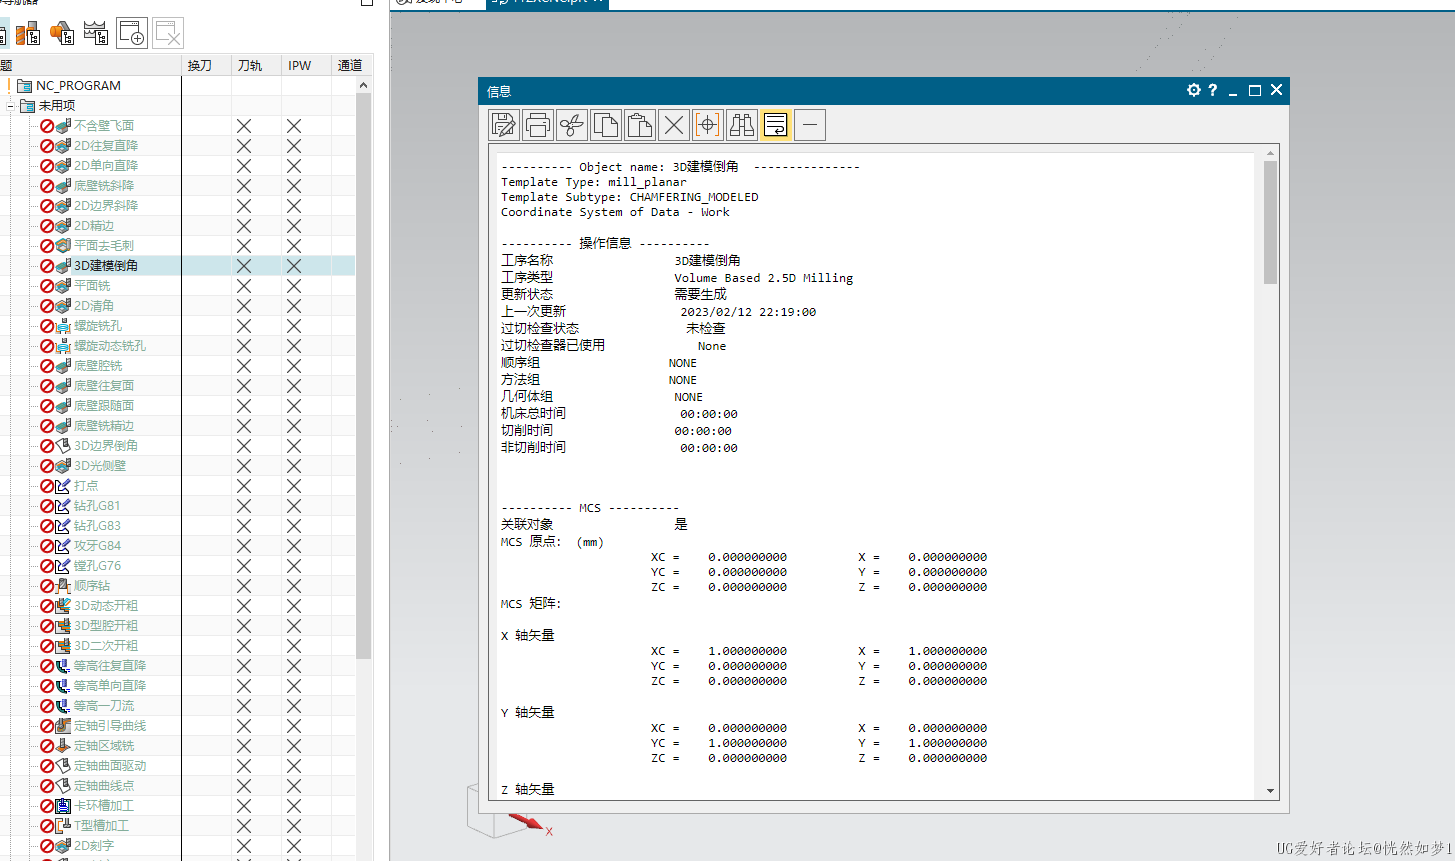Click the Copy icon in Information toolbar
1455x861 pixels.
click(x=606, y=125)
